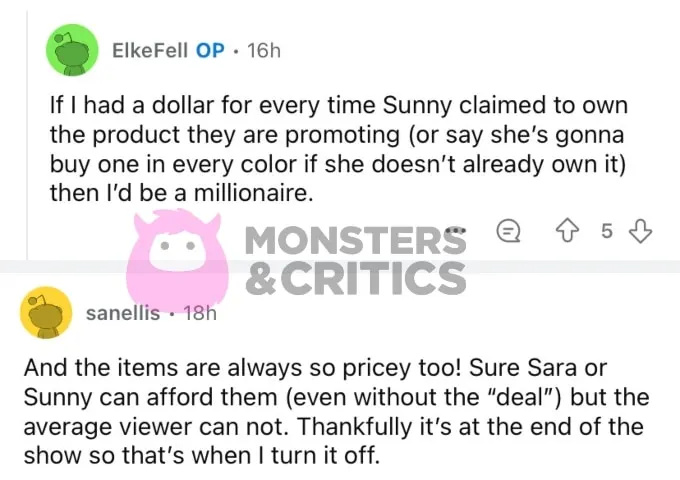
Task: Open sanellis's yellow Snoo avatar
Action: click(x=46, y=313)
